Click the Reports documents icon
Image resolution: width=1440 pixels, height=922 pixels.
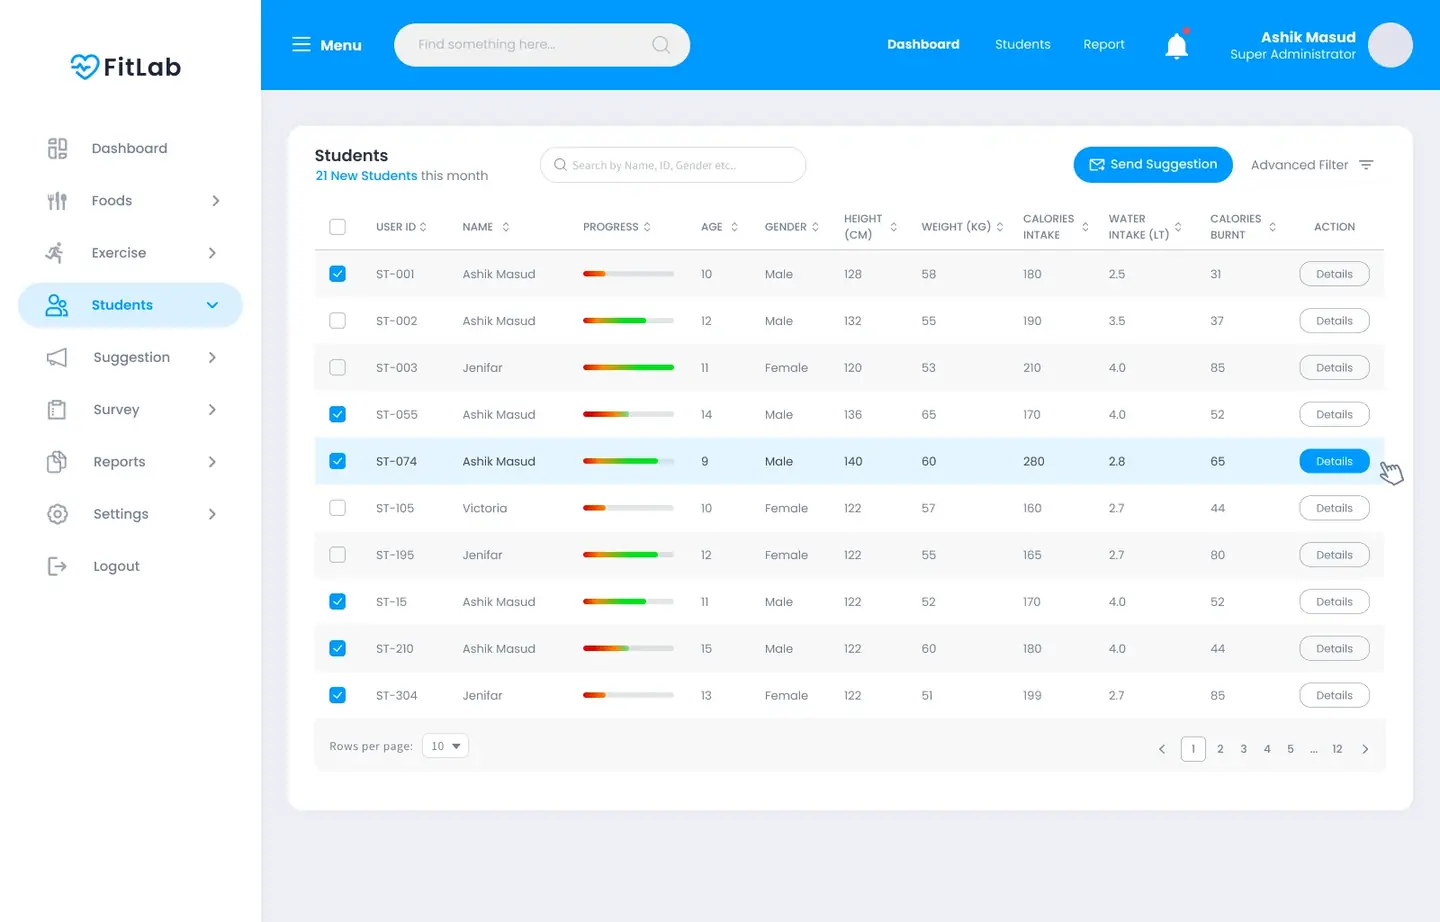pyautogui.click(x=57, y=461)
